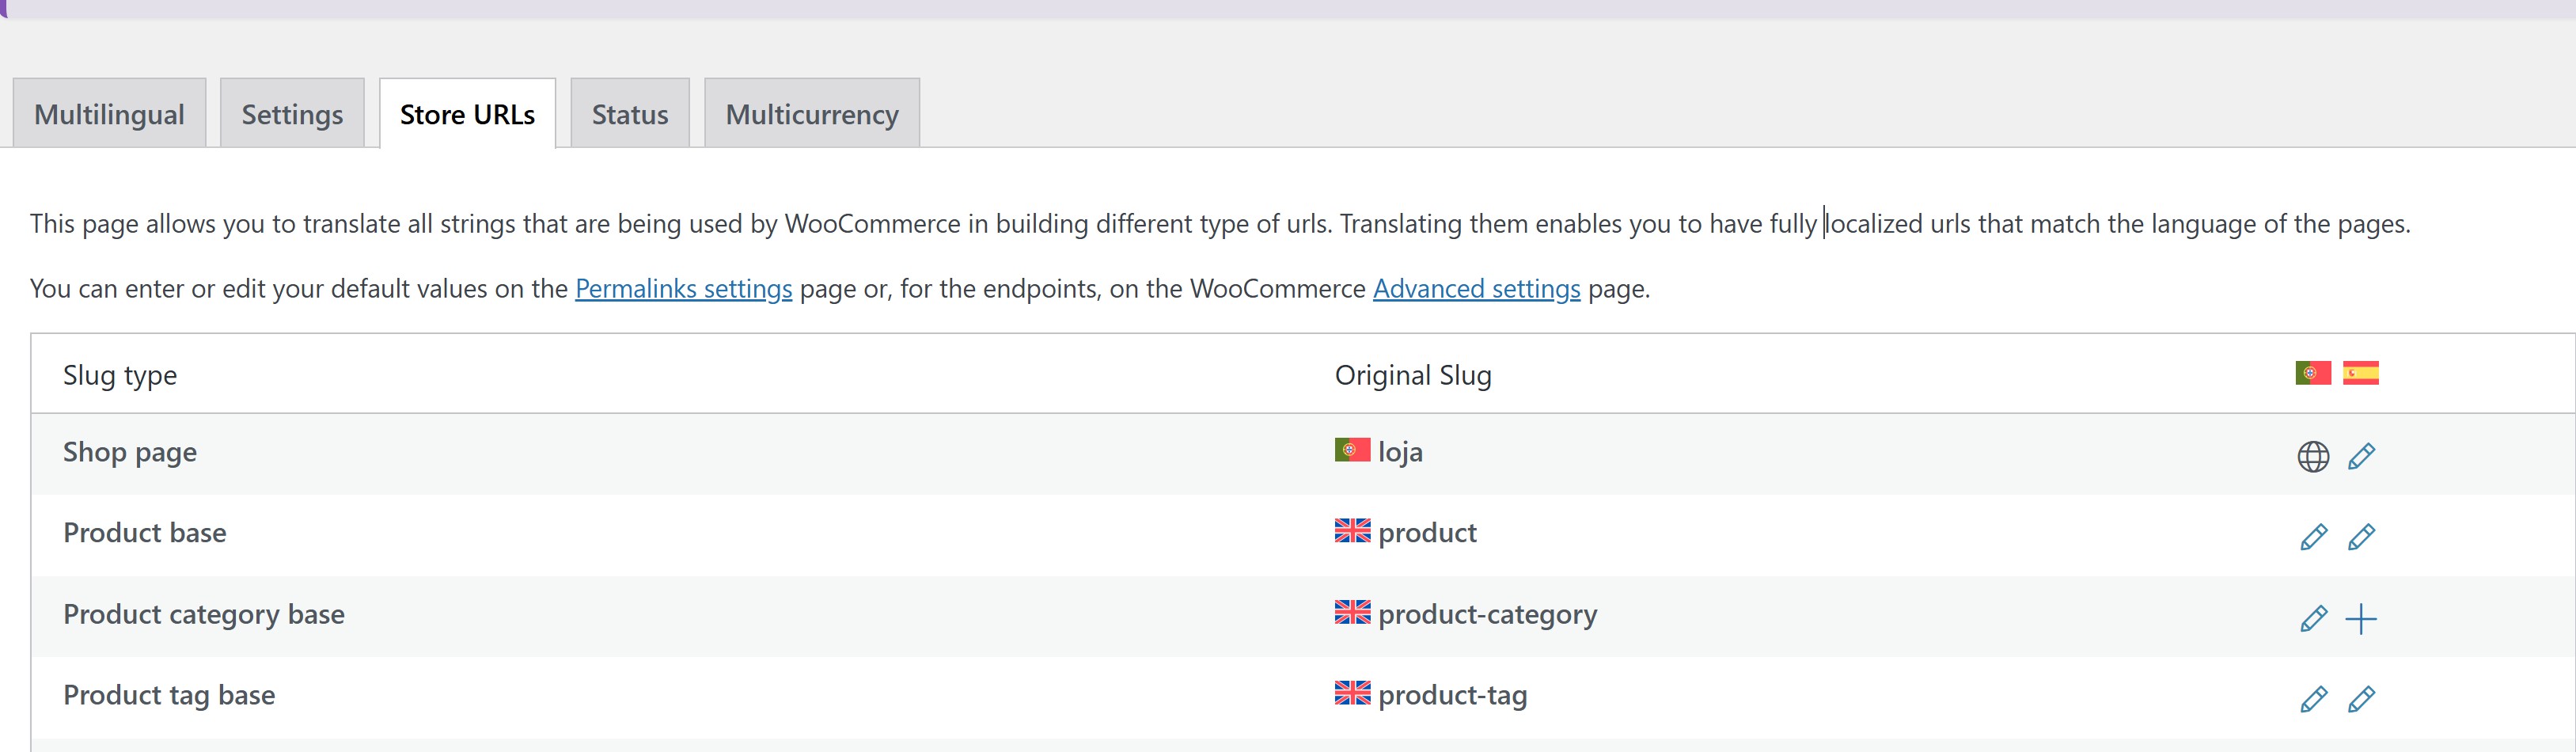Select the 'product-category' slug text
2576x752 pixels.
[1487, 614]
